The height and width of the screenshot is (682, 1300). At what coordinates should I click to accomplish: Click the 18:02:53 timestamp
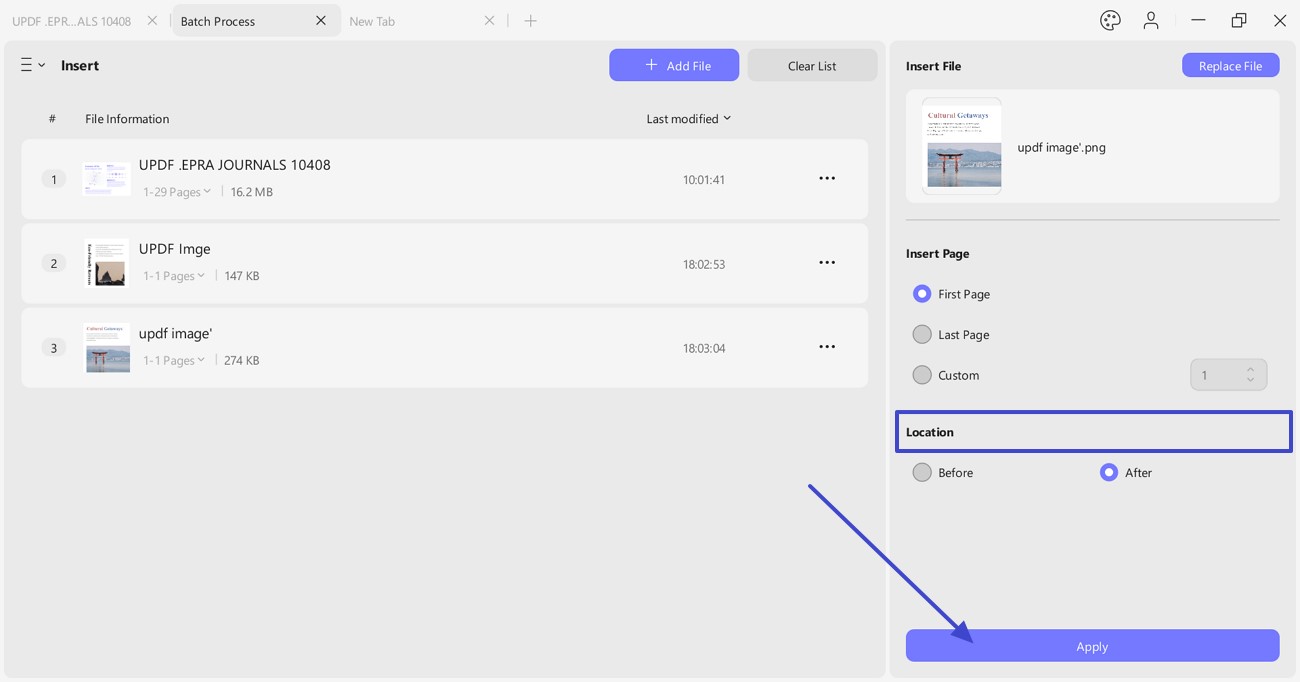click(x=704, y=264)
